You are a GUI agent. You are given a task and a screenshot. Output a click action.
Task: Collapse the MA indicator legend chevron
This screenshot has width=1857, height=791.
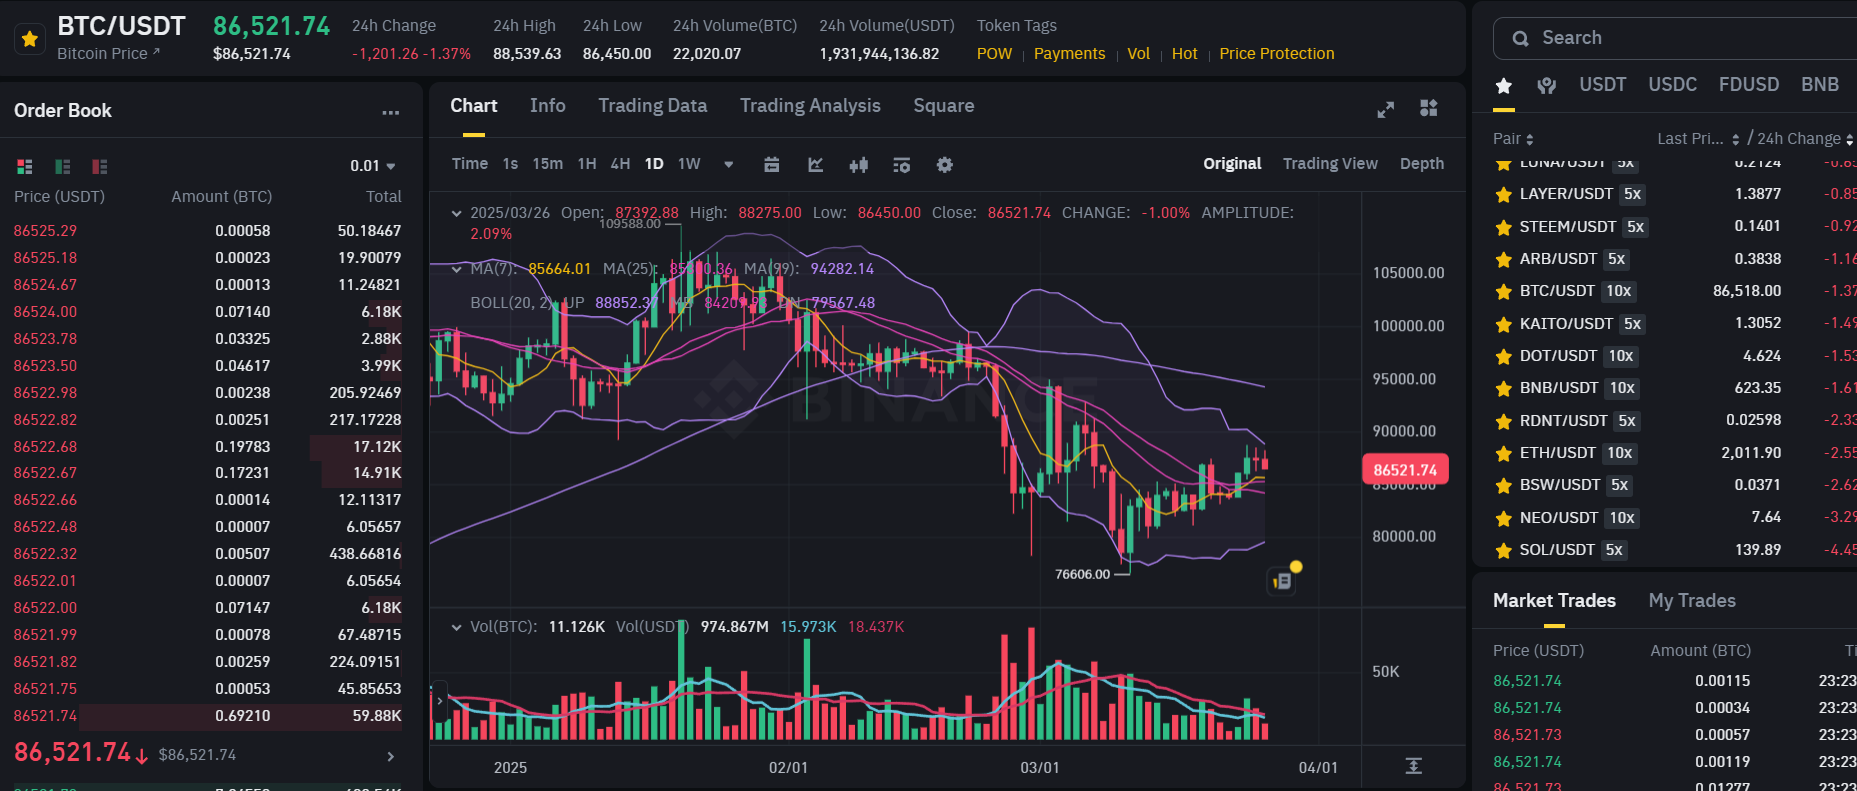coord(457,269)
